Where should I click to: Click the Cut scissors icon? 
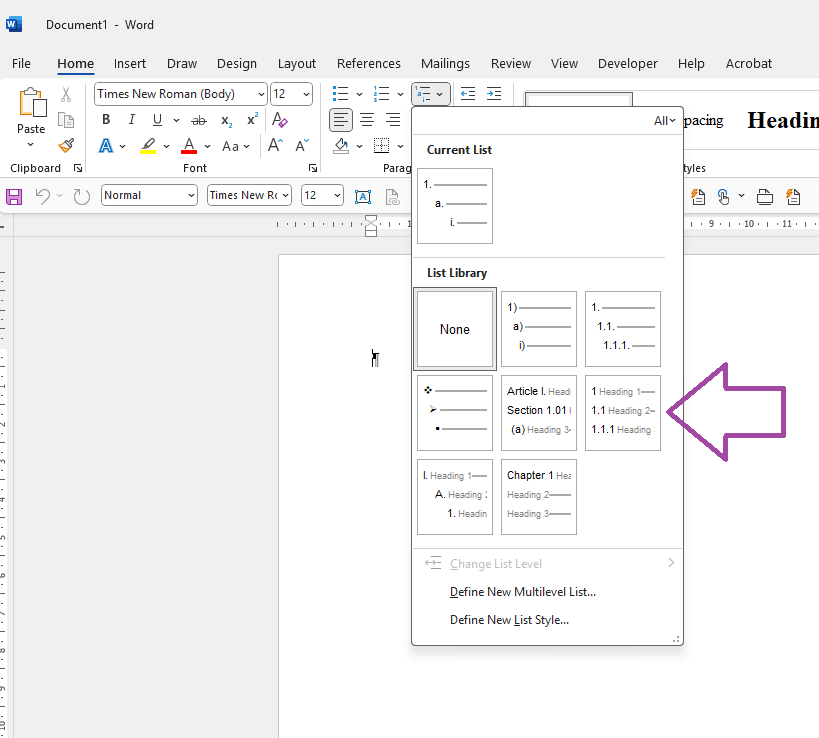coord(66,94)
